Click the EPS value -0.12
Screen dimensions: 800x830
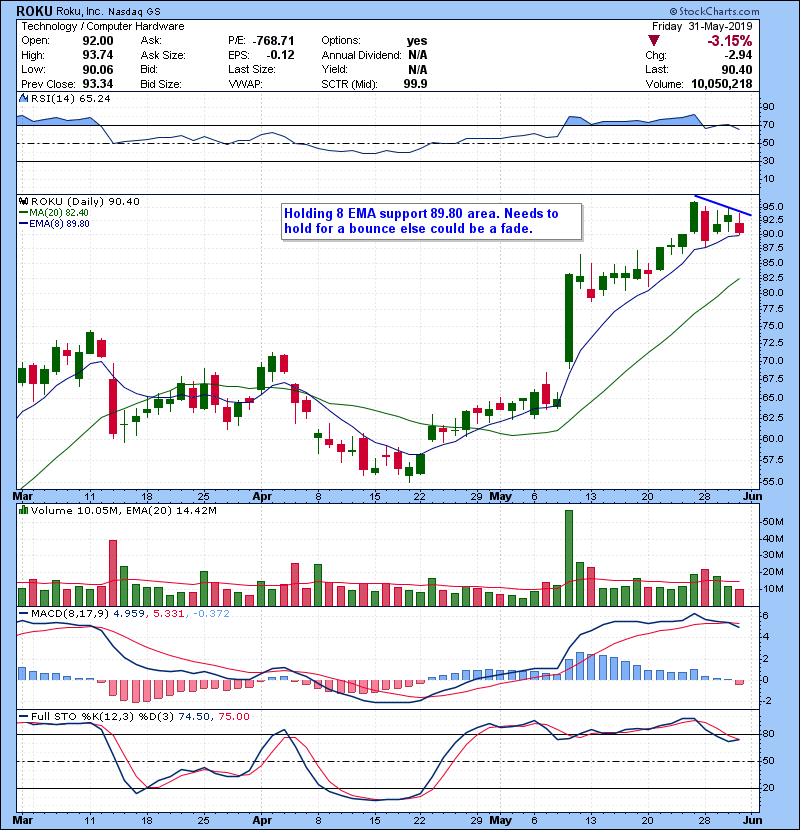[x=280, y=55]
